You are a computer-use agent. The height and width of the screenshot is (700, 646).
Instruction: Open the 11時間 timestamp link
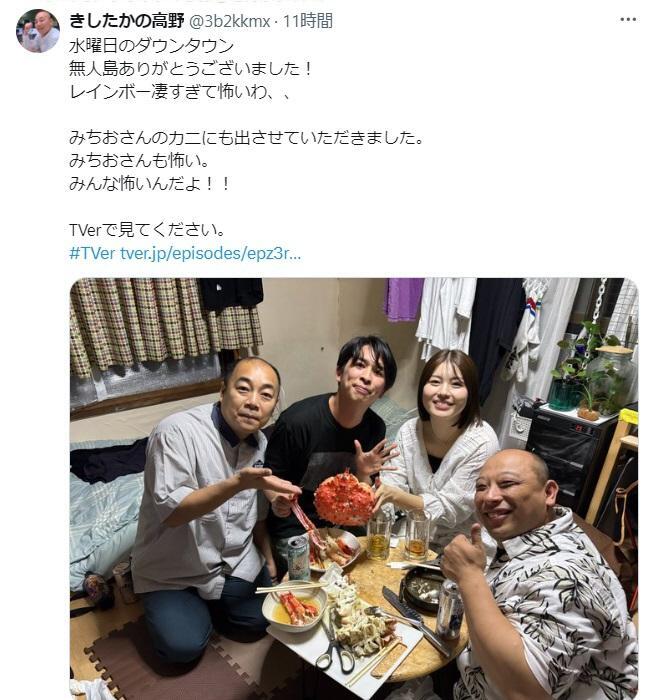coord(308,21)
